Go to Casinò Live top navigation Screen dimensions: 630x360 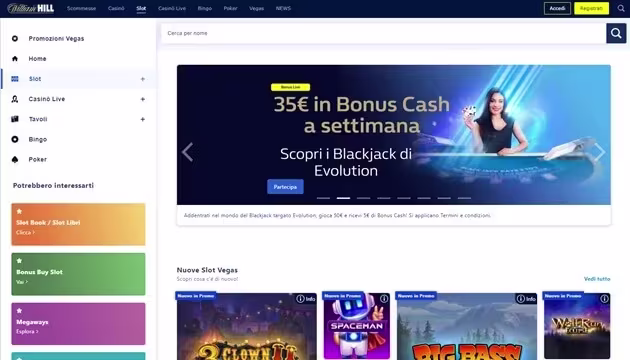(x=172, y=8)
